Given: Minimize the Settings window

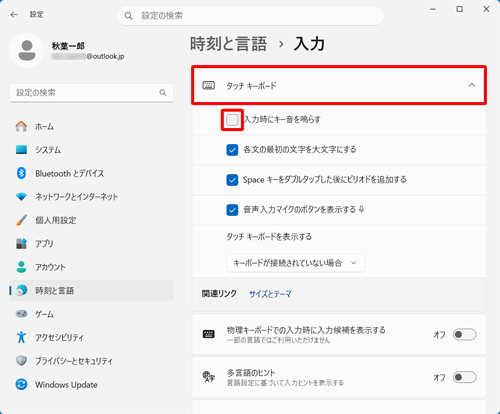Looking at the screenshot, I should click(x=433, y=9).
